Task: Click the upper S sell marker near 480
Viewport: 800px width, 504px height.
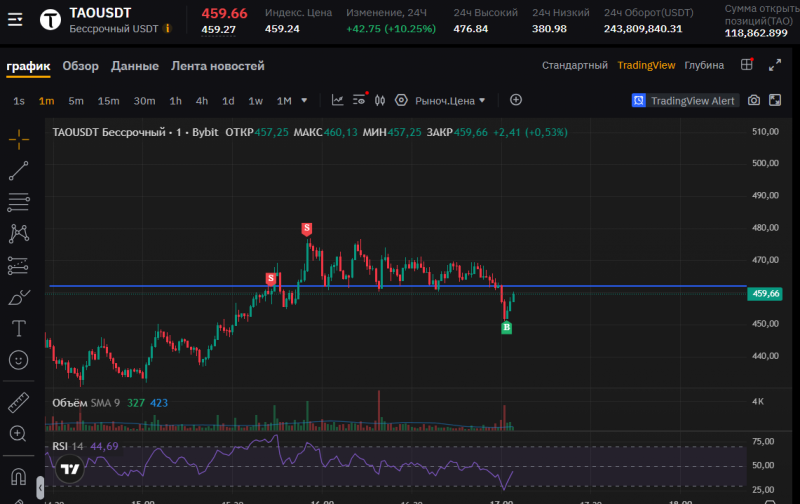Action: click(307, 229)
